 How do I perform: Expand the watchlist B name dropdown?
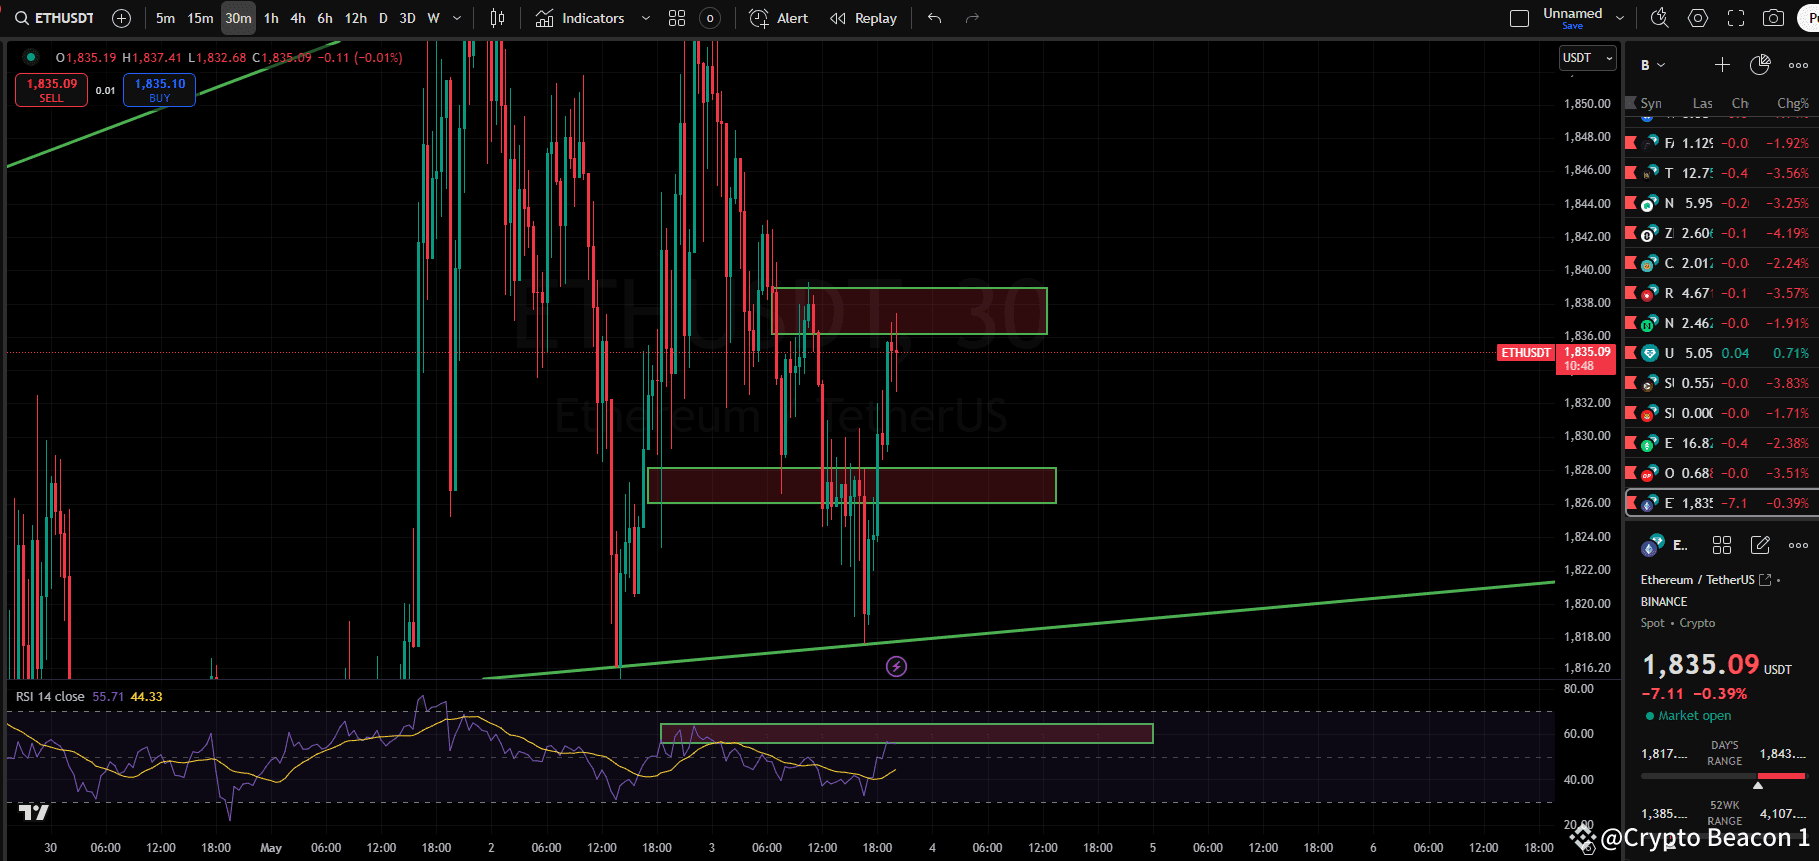tap(1653, 65)
